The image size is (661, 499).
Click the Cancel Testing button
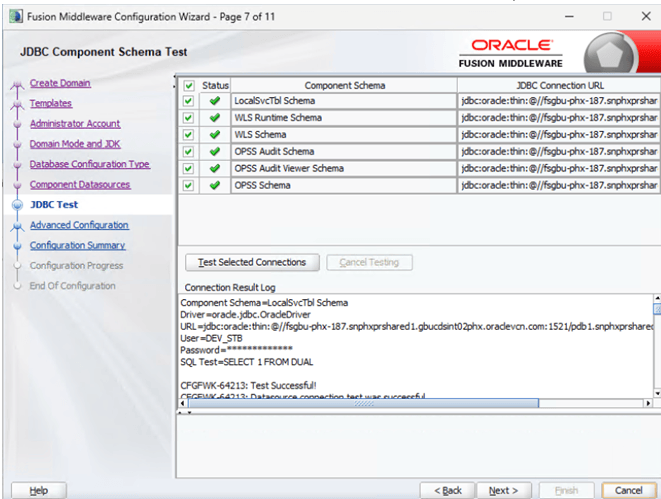[369, 262]
